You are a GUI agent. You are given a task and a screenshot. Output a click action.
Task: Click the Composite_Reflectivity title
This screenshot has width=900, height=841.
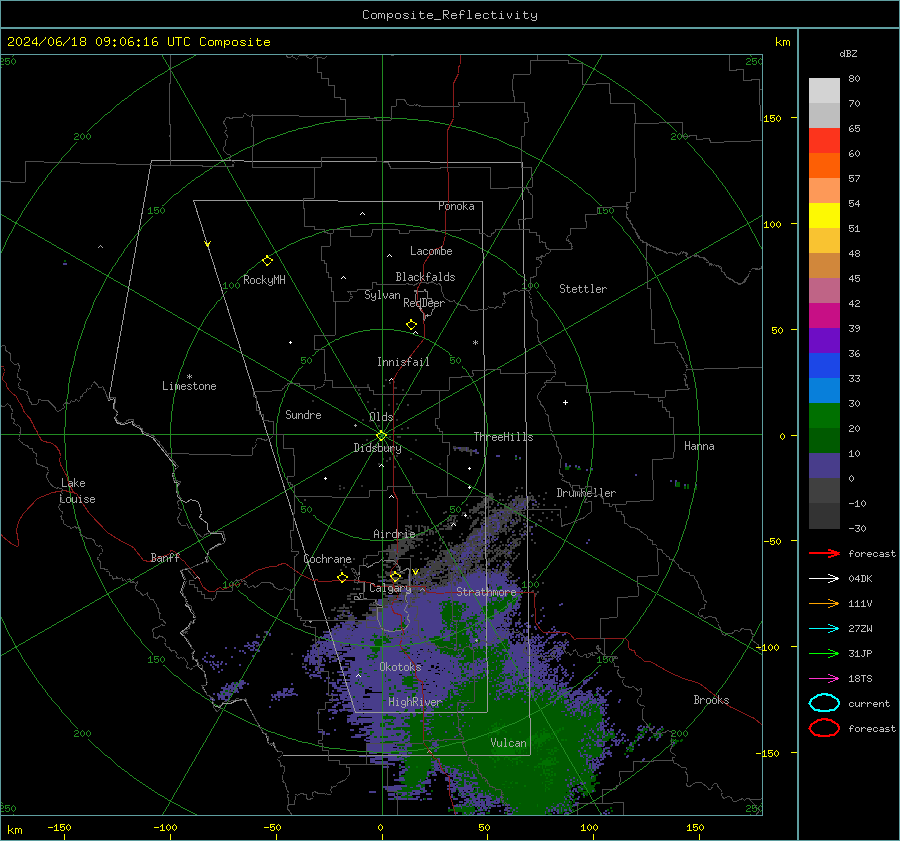[450, 15]
